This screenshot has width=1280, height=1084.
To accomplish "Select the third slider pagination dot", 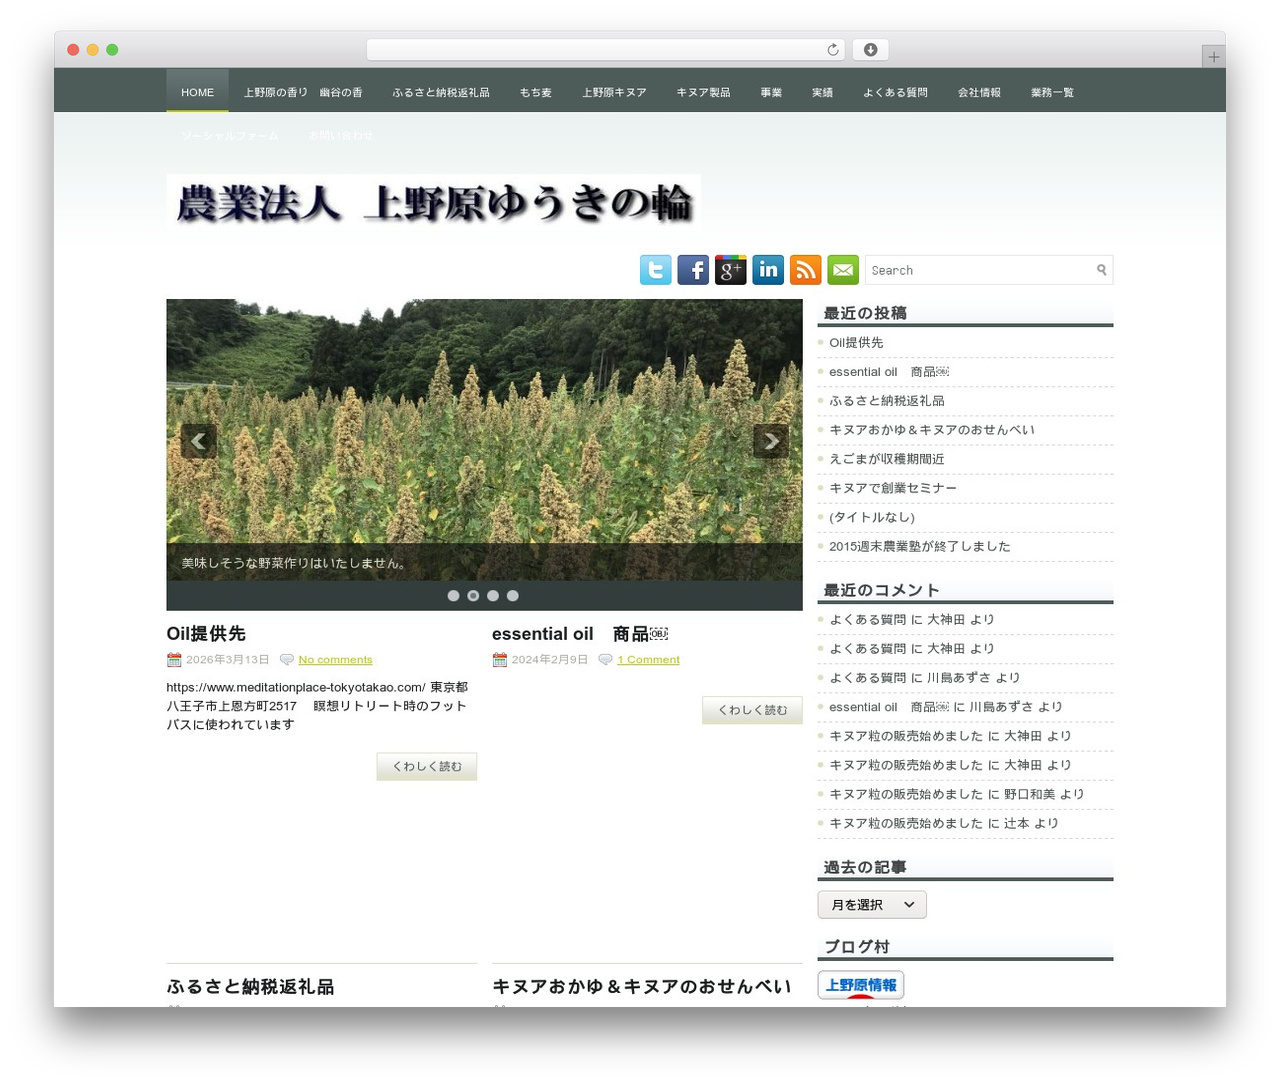I will pos(493,596).
